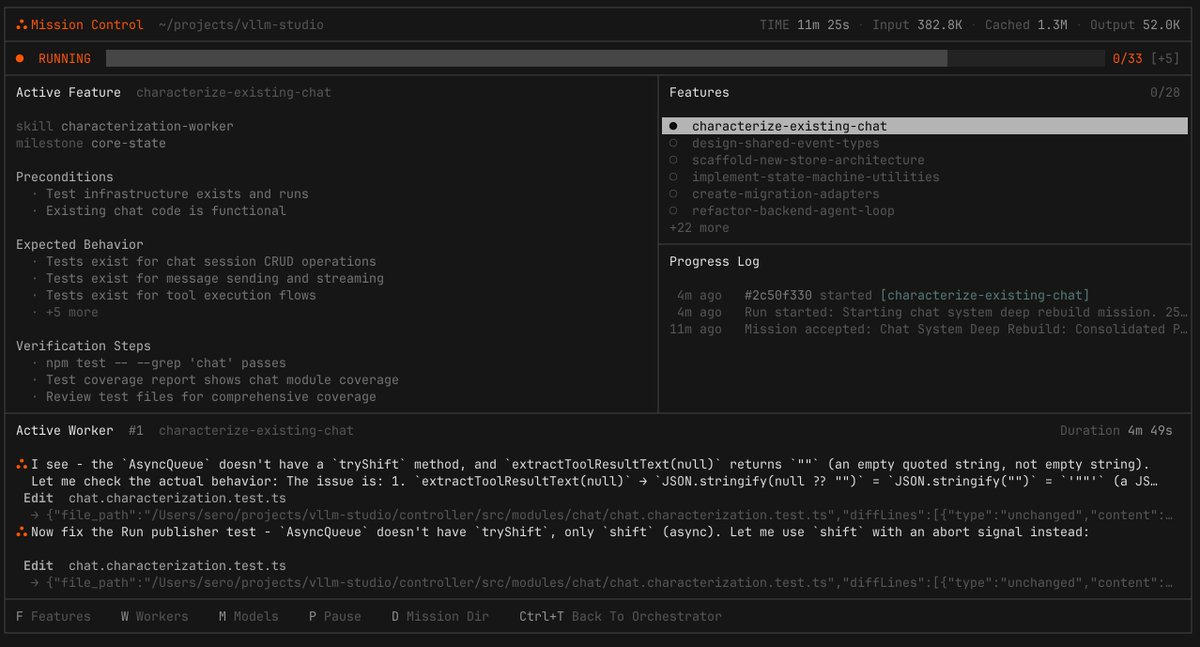The height and width of the screenshot is (647, 1200).
Task: Select design-shared-event-types feature
Action: point(787,143)
